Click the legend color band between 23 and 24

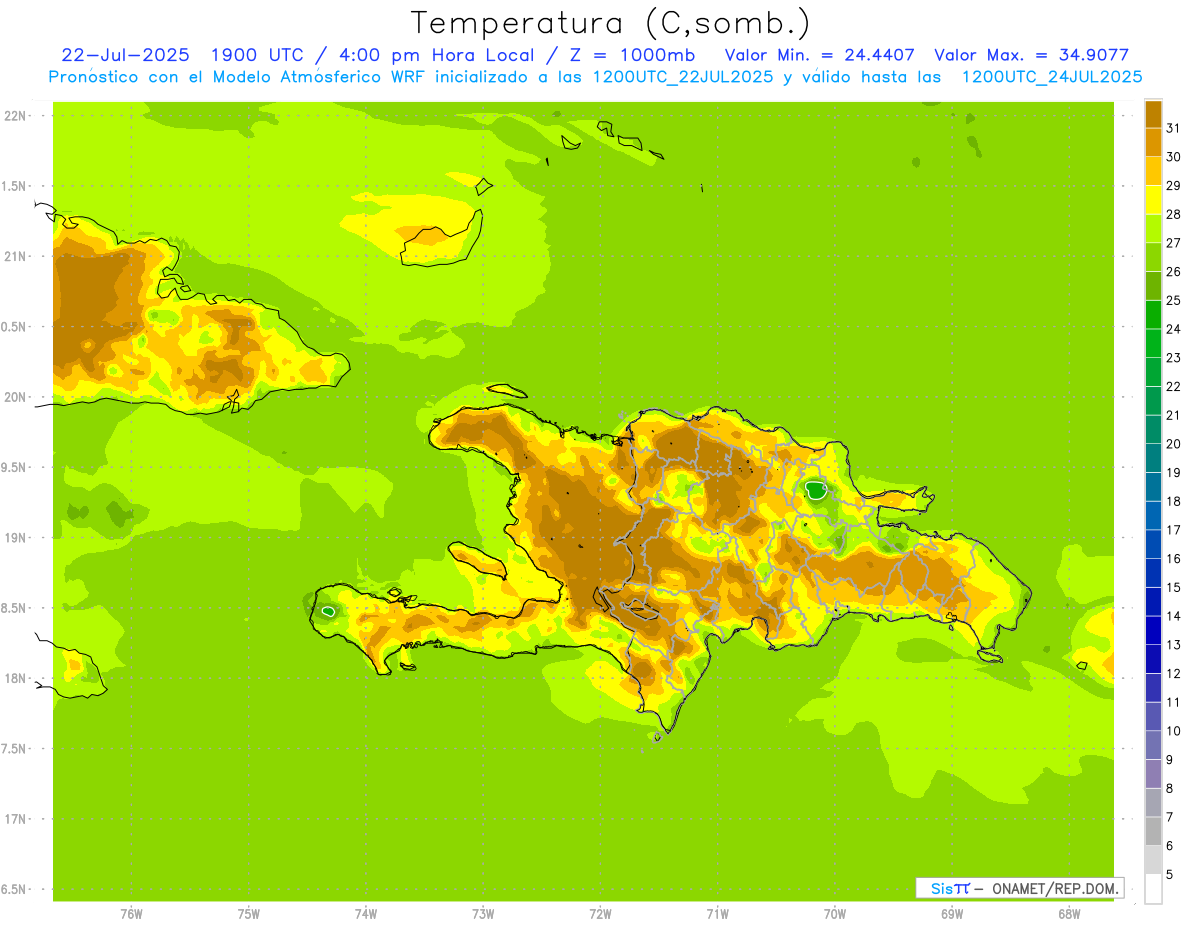point(1153,343)
